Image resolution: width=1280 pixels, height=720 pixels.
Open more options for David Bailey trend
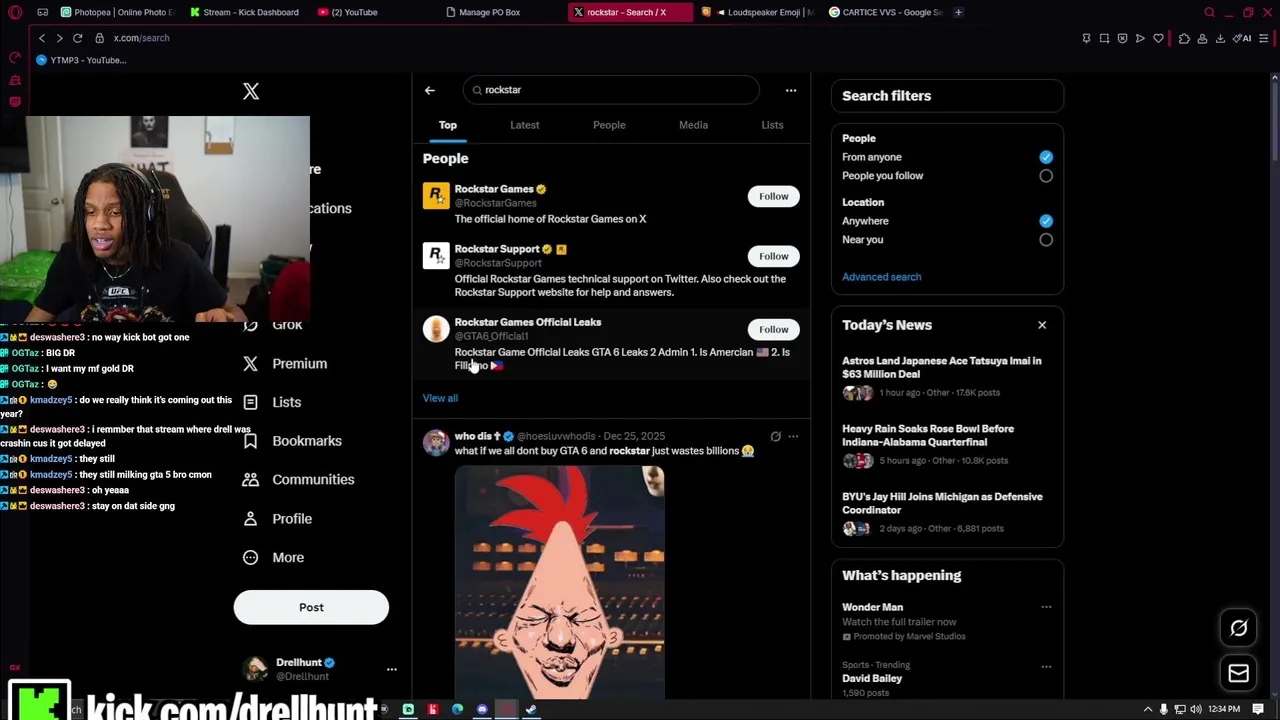click(1046, 666)
